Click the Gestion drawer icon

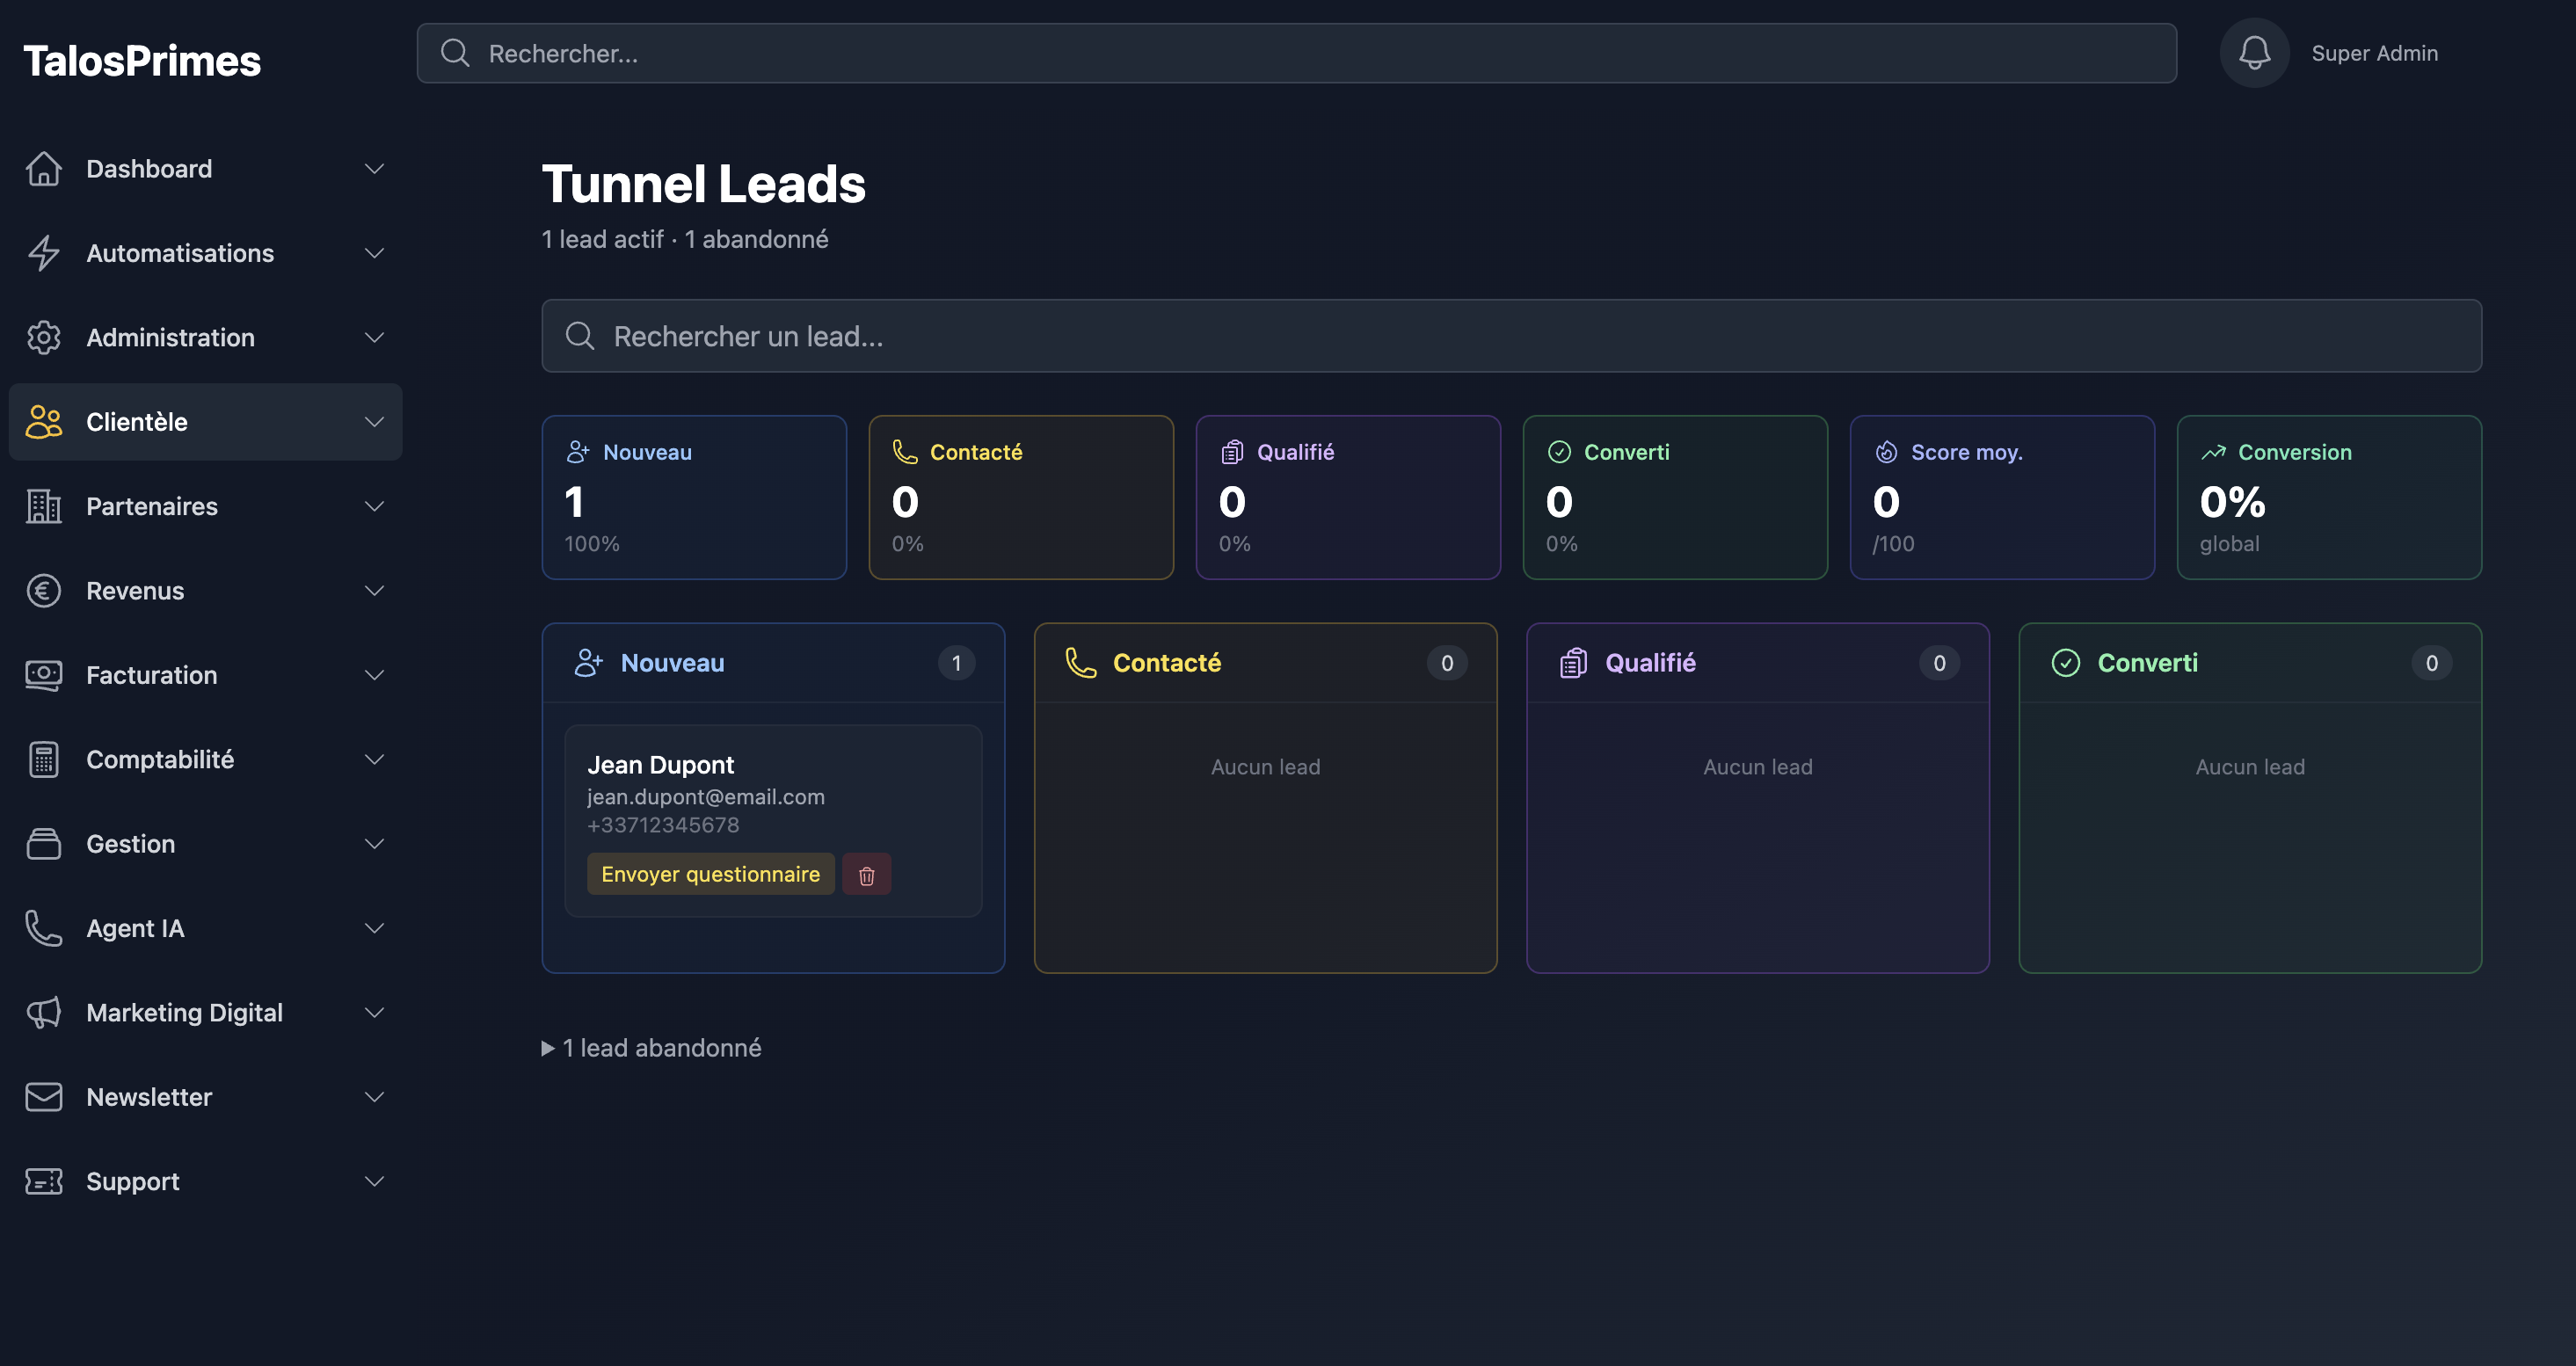[x=44, y=843]
